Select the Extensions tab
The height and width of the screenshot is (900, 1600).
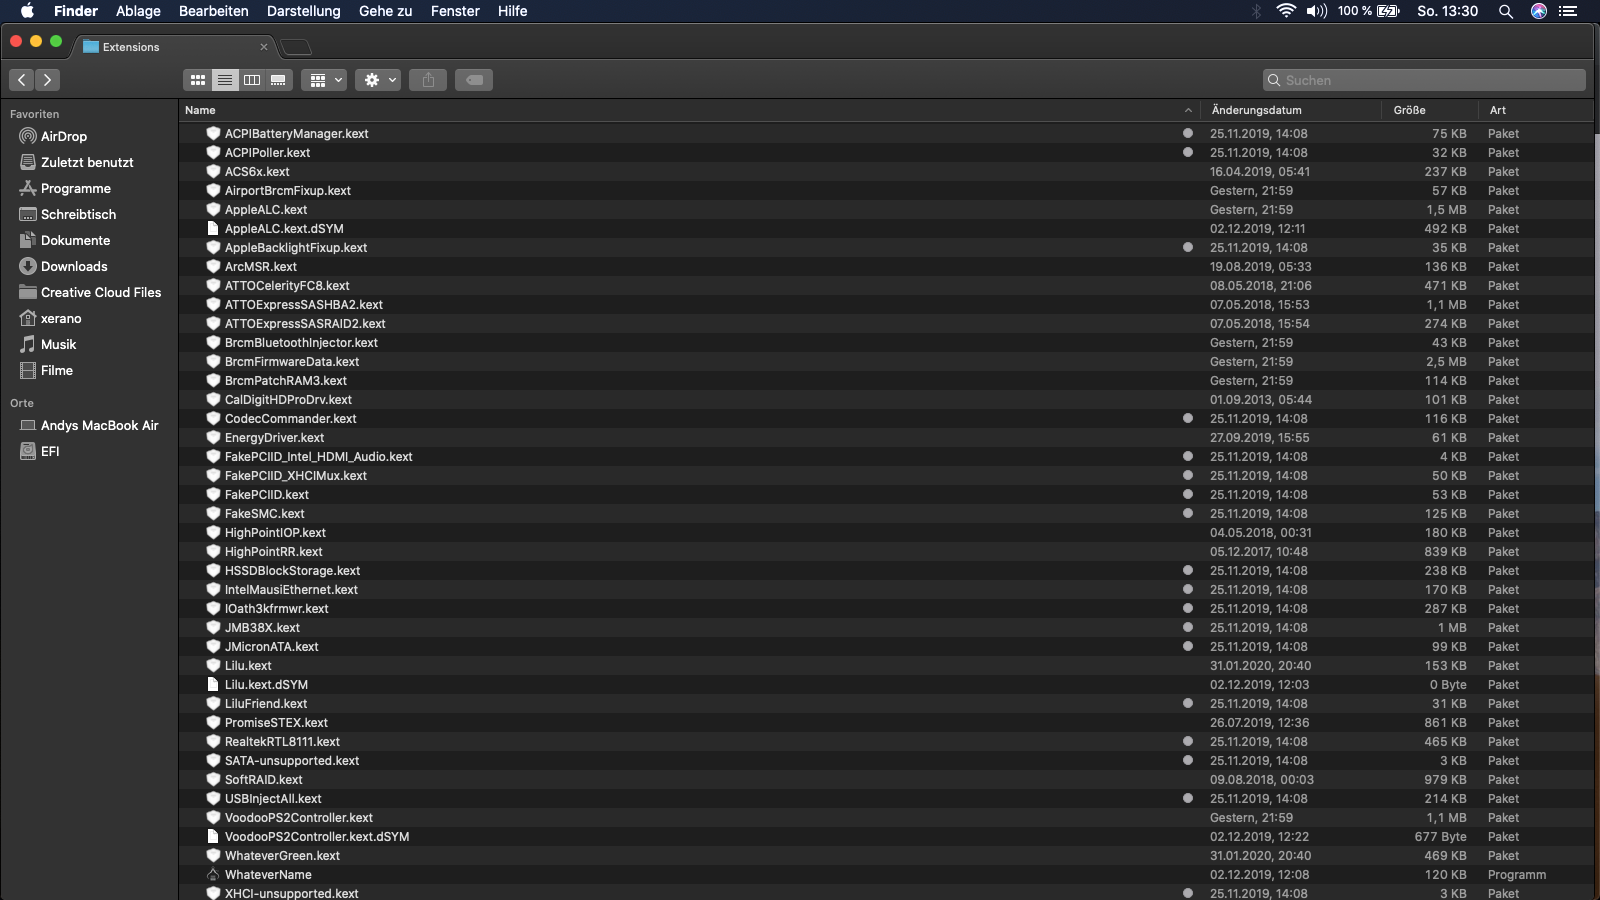[176, 47]
